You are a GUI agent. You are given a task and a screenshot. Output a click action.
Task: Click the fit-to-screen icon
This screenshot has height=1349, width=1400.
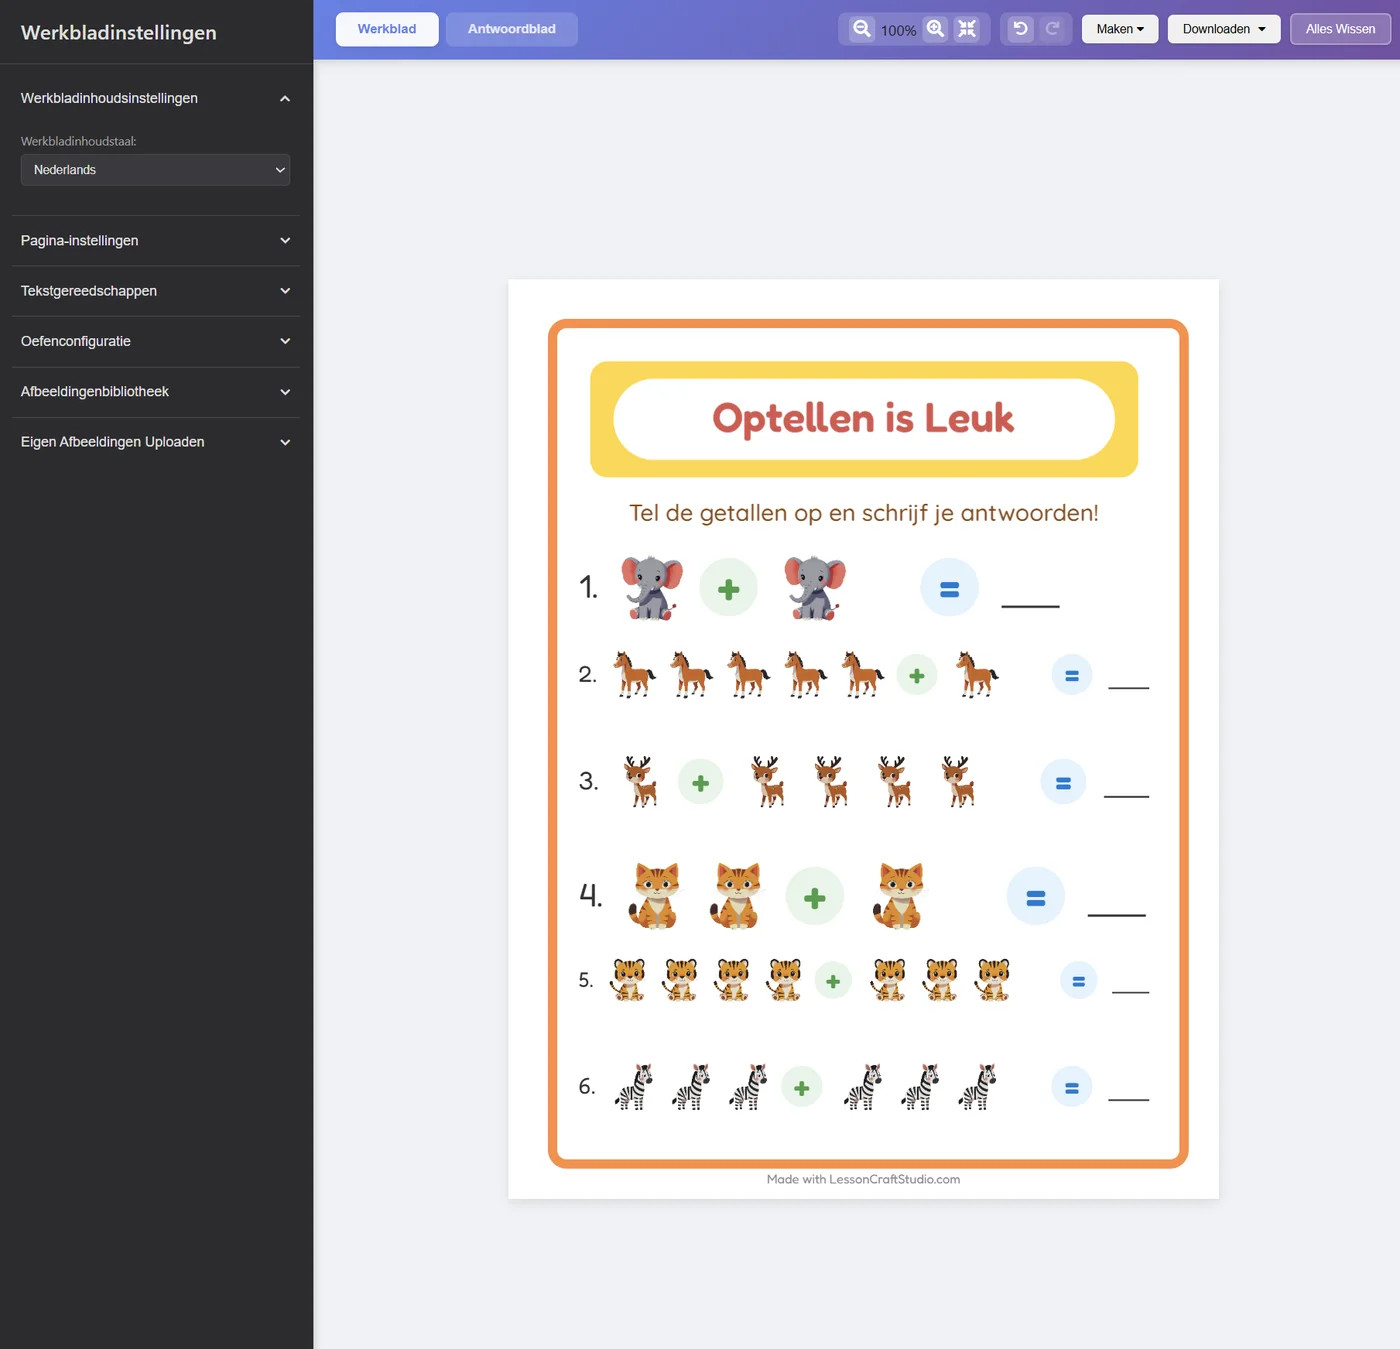tap(967, 29)
